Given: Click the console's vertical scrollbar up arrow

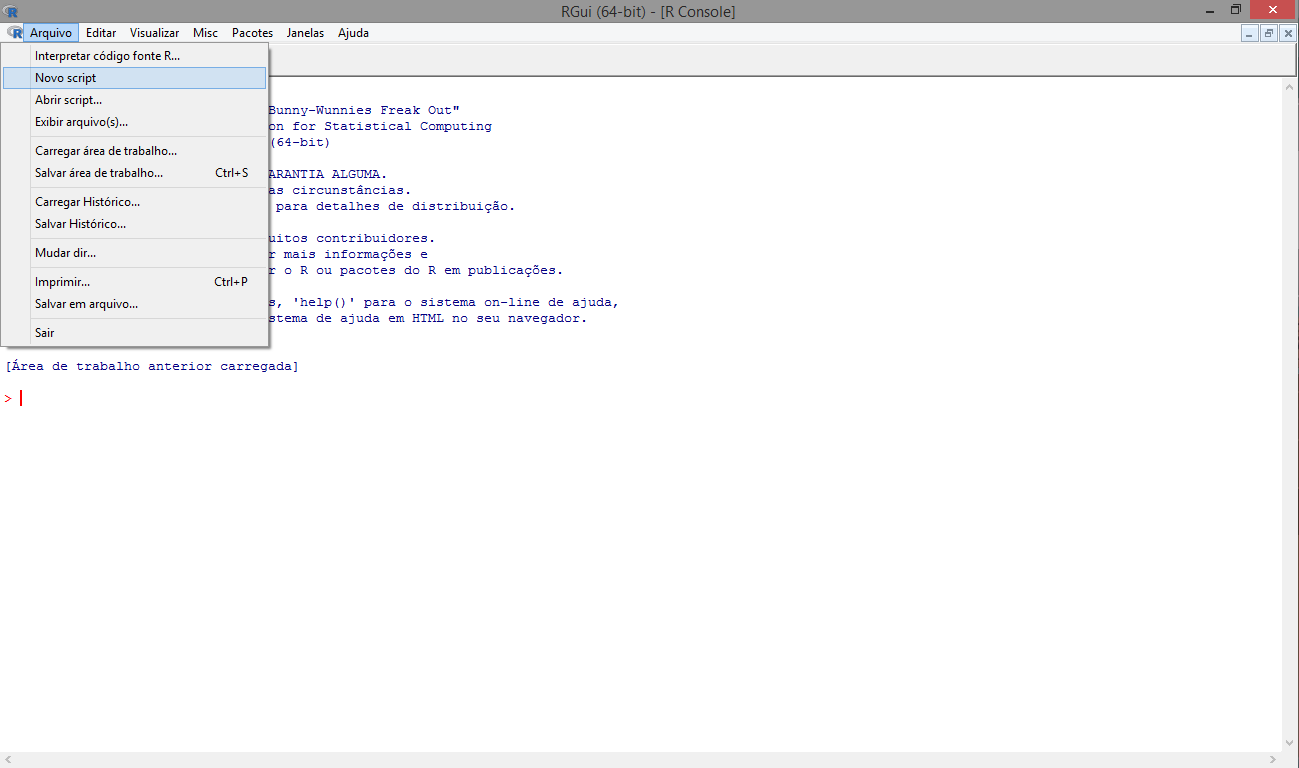Looking at the screenshot, I should coord(1290,87).
